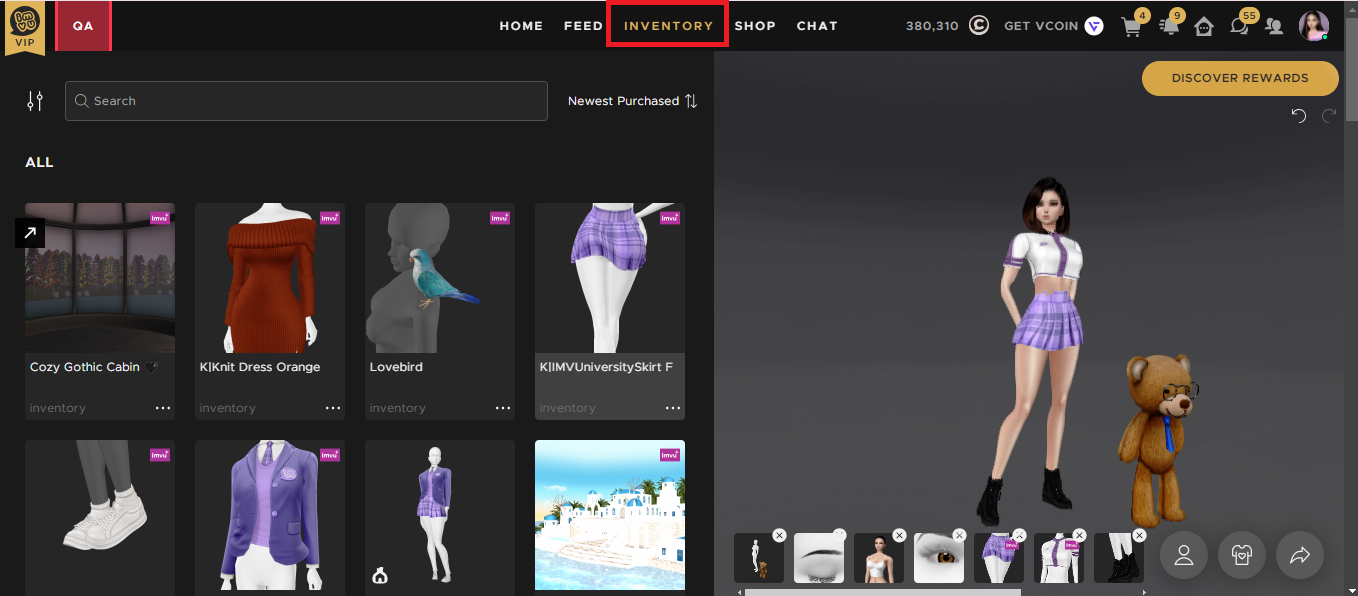The height and width of the screenshot is (596, 1358).
Task: Open the SHOP menu
Action: click(755, 26)
